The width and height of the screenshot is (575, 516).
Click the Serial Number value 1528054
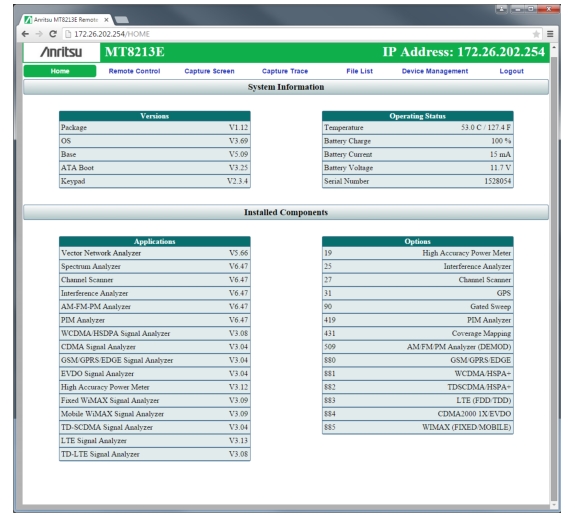click(x=498, y=181)
